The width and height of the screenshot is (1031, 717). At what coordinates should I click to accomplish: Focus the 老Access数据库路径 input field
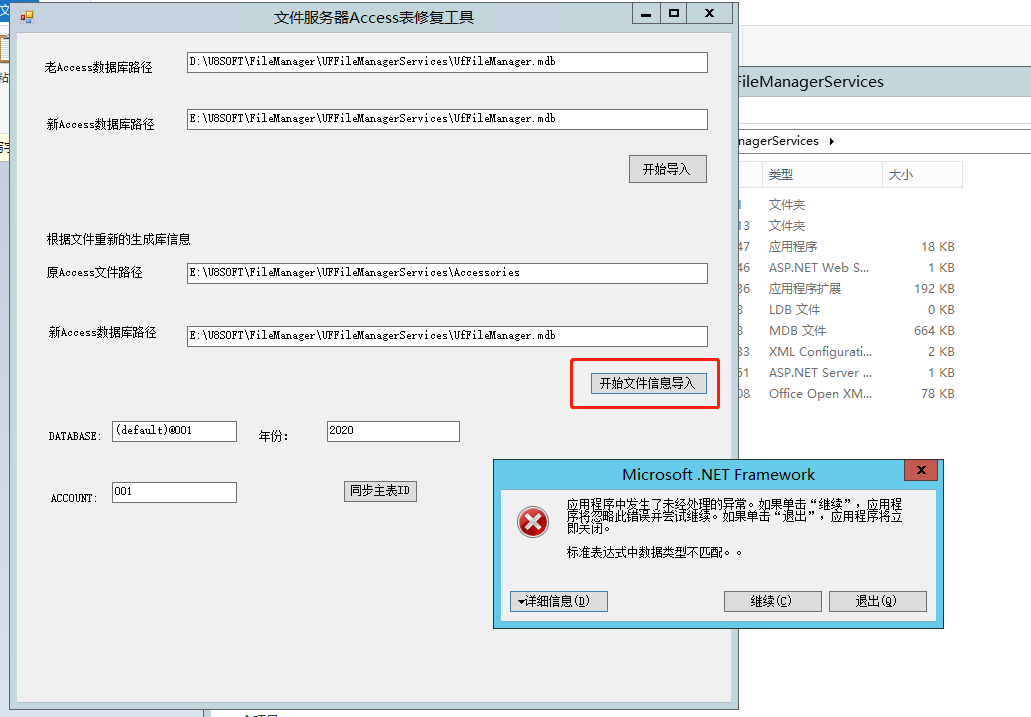[x=447, y=62]
